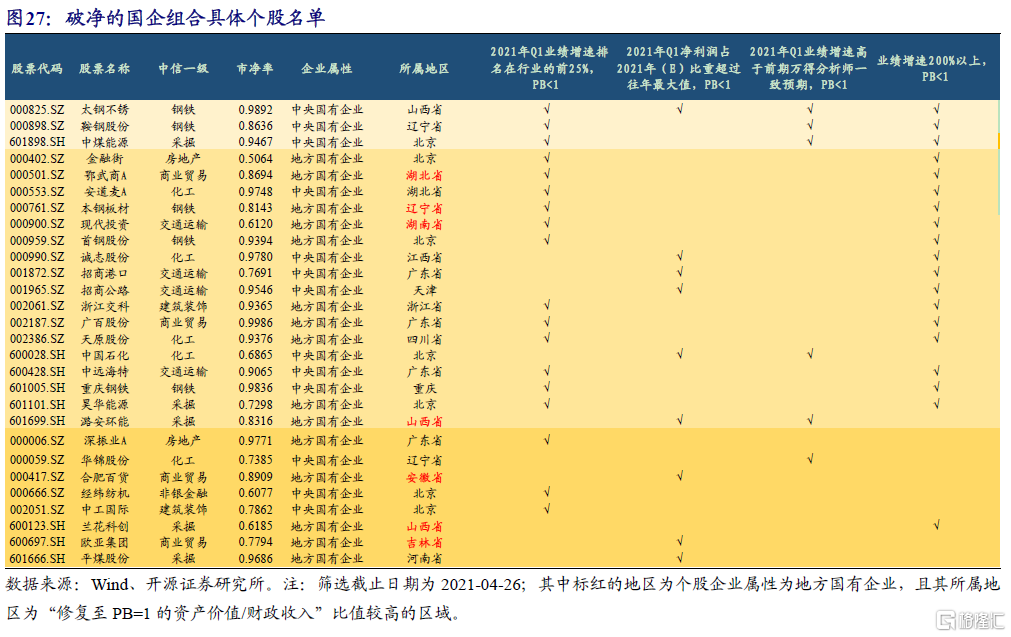This screenshot has width=1011, height=637.
Task: Select PB value 0.5064
Action: pyautogui.click(x=255, y=159)
